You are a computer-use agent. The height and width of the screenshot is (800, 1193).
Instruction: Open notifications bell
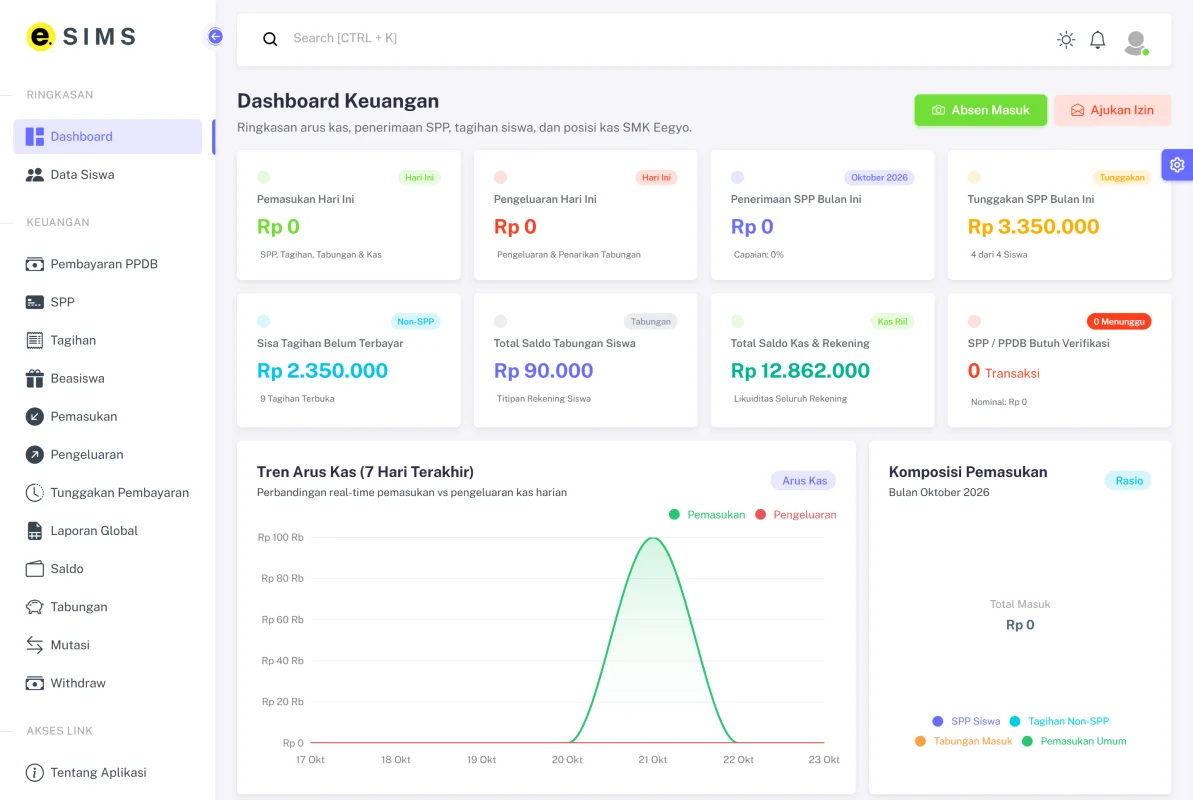[1097, 40]
